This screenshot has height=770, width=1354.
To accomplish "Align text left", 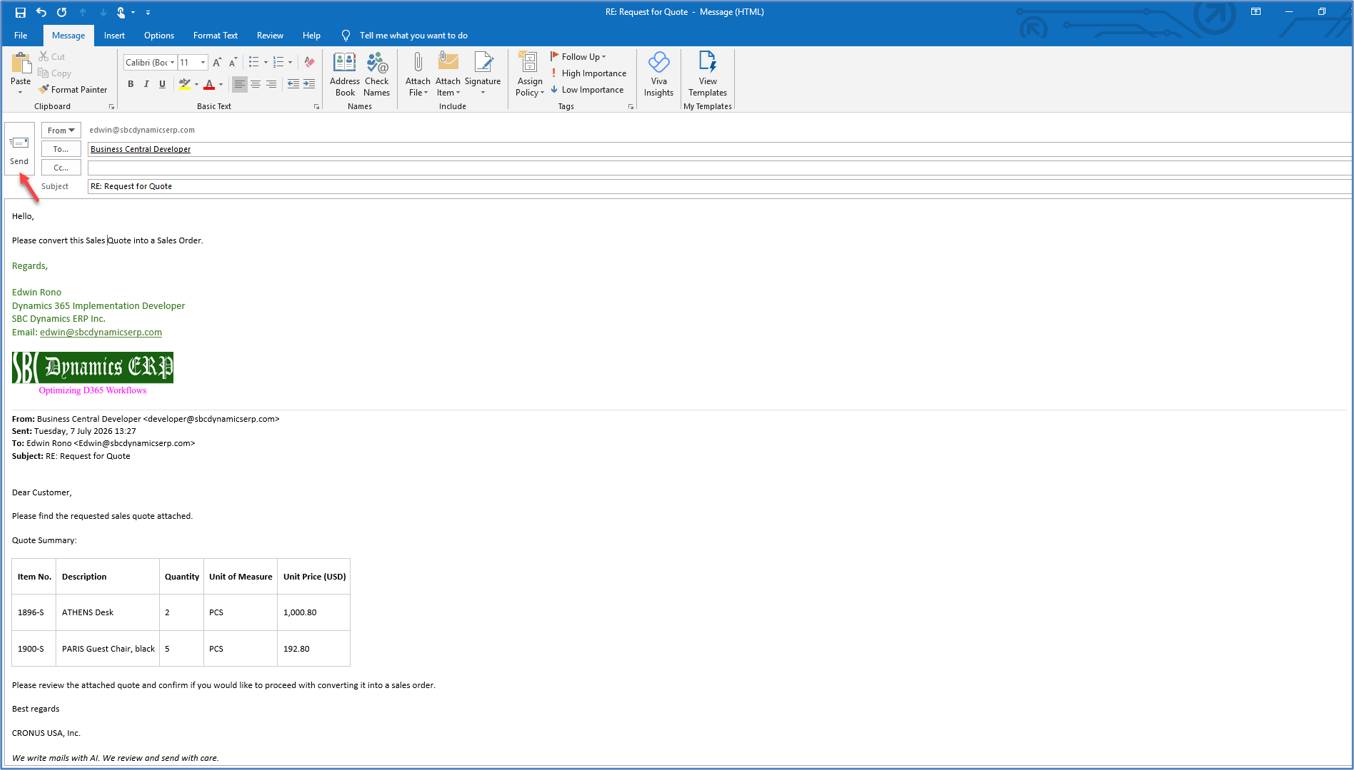I will 239,84.
